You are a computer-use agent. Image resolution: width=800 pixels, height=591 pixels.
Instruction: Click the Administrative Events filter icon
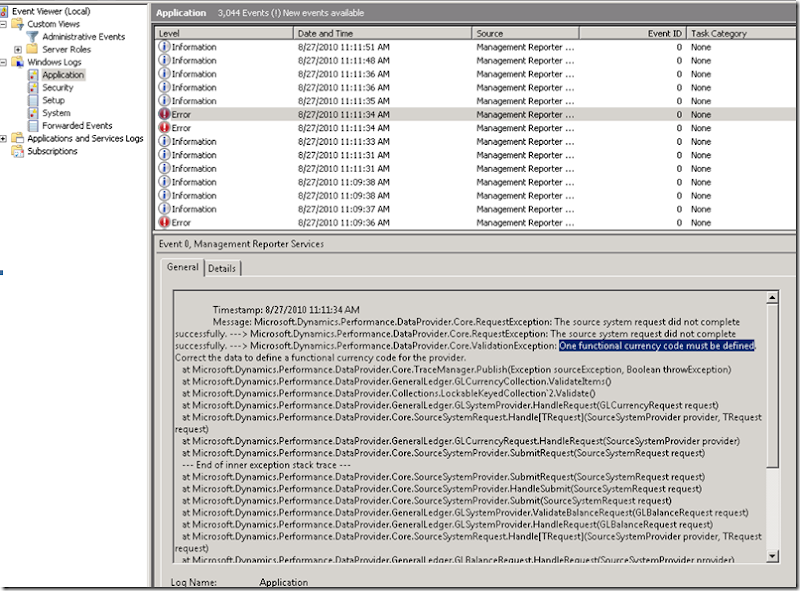32,36
